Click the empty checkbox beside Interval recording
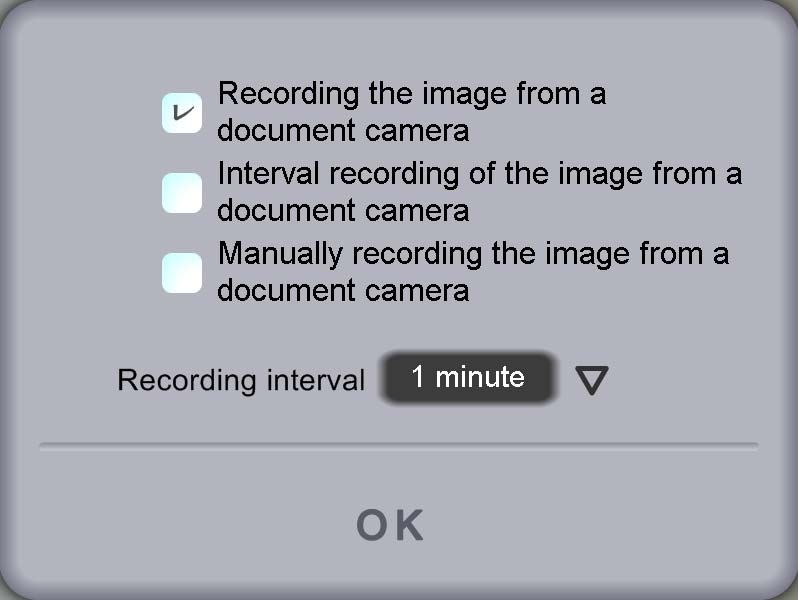798x600 pixels. click(182, 193)
